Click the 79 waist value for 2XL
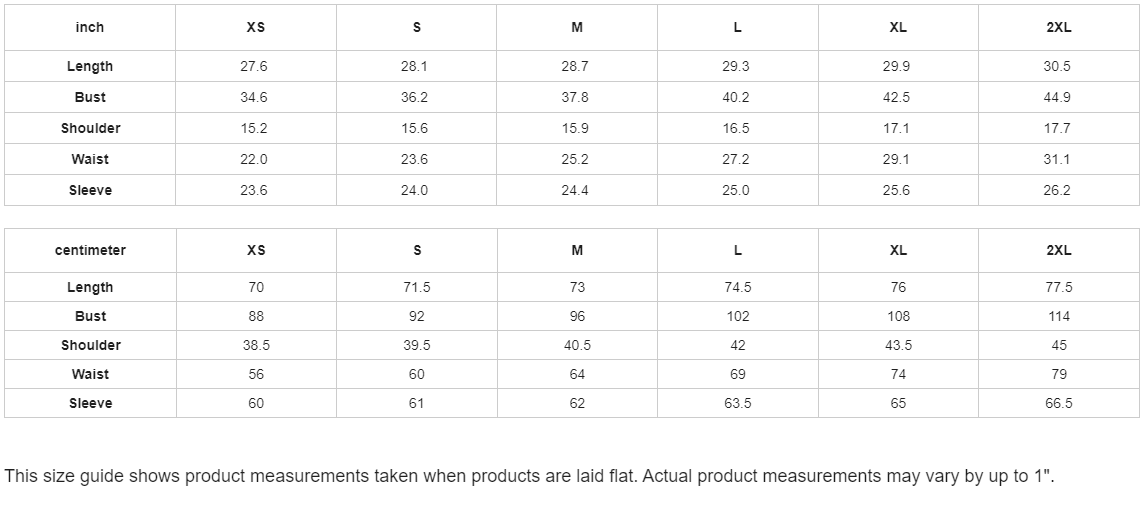Image resolution: width=1144 pixels, height=515 pixels. 1059,374
